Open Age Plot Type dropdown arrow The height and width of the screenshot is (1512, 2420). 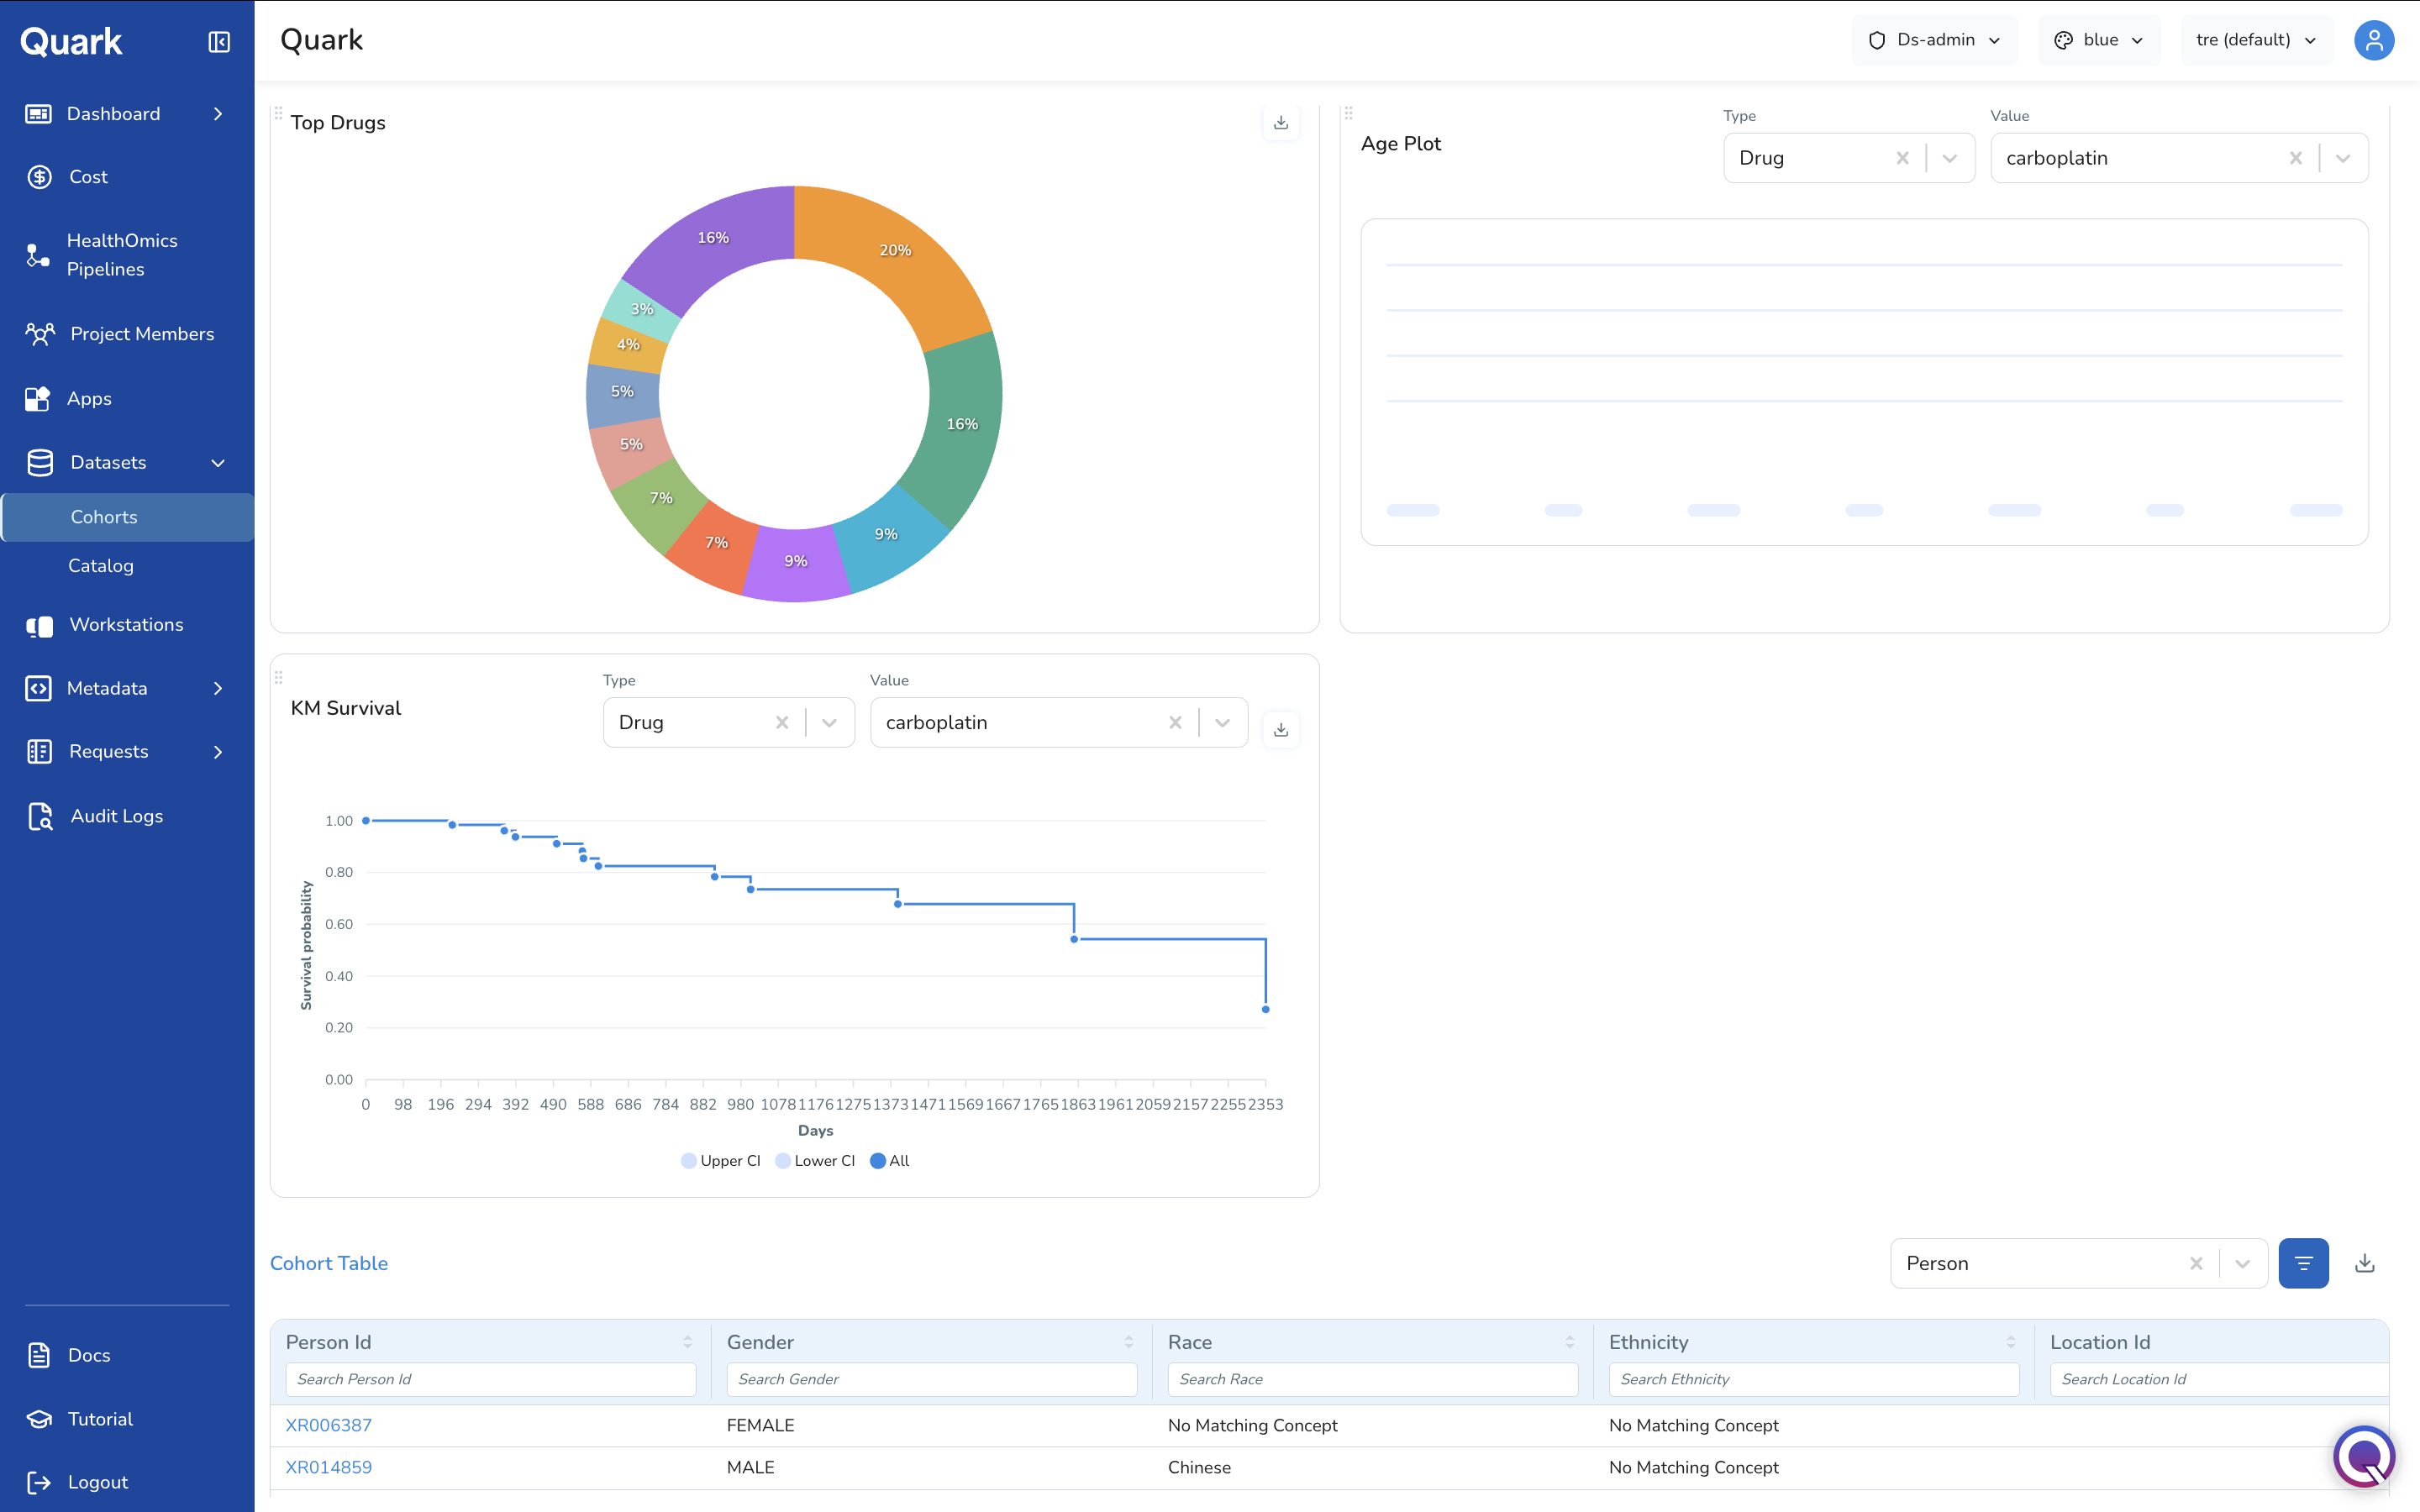point(1950,158)
